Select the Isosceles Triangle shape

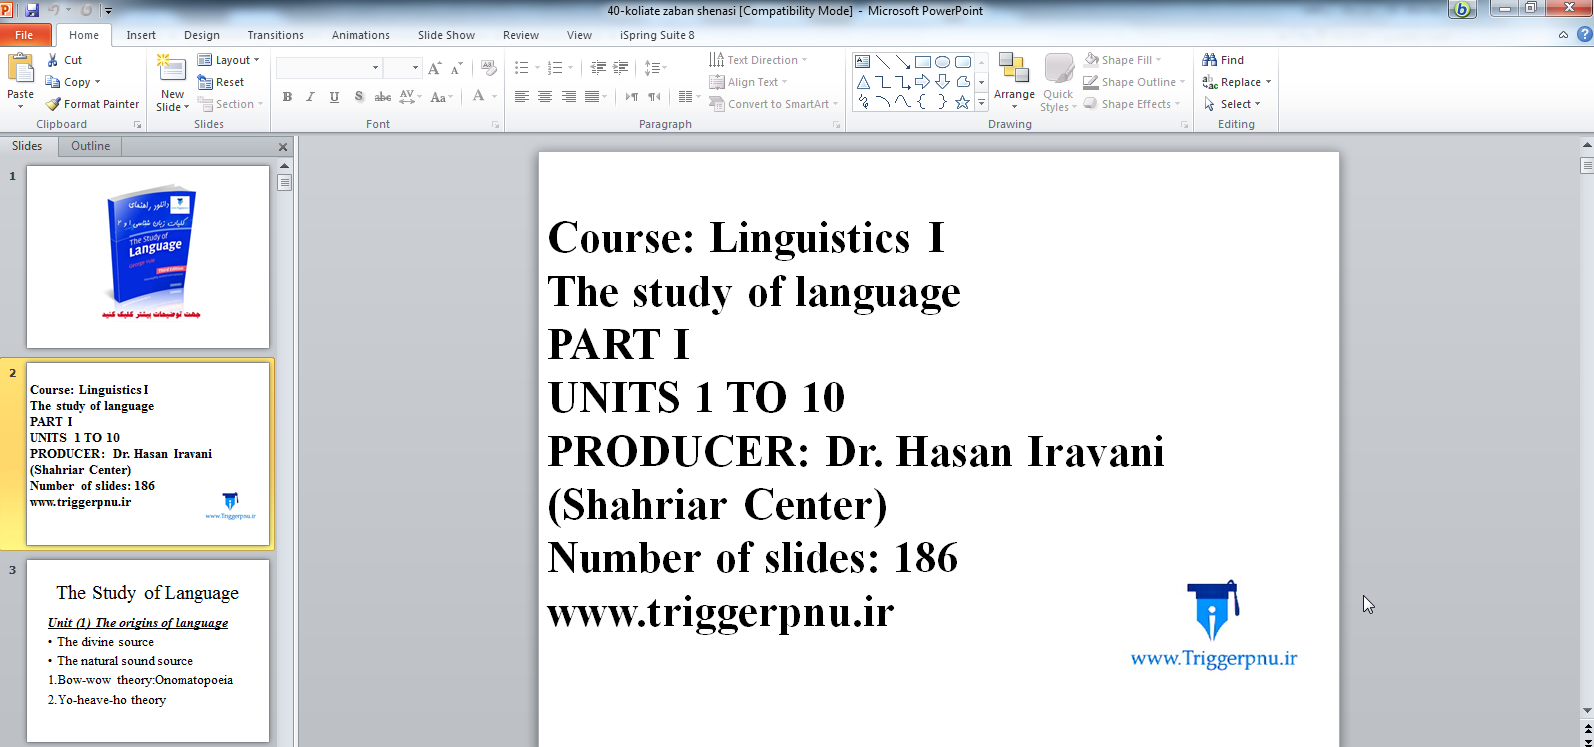(863, 82)
